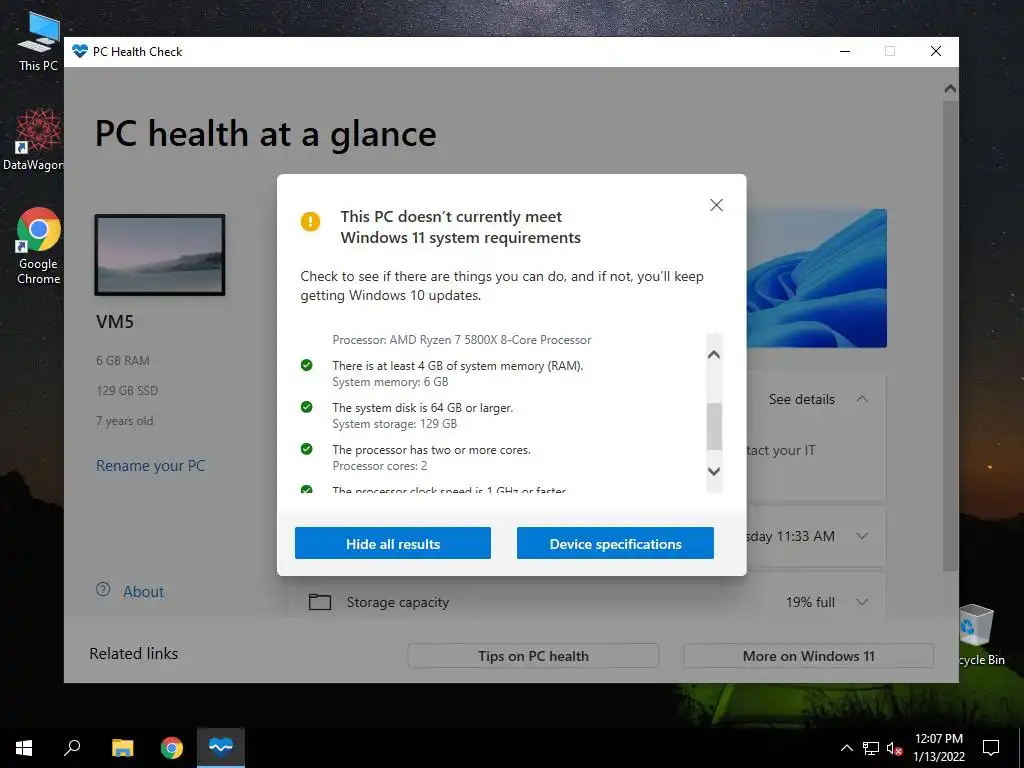This screenshot has height=768, width=1024.
Task: Show hidden system tray icons
Action: [x=846, y=748]
